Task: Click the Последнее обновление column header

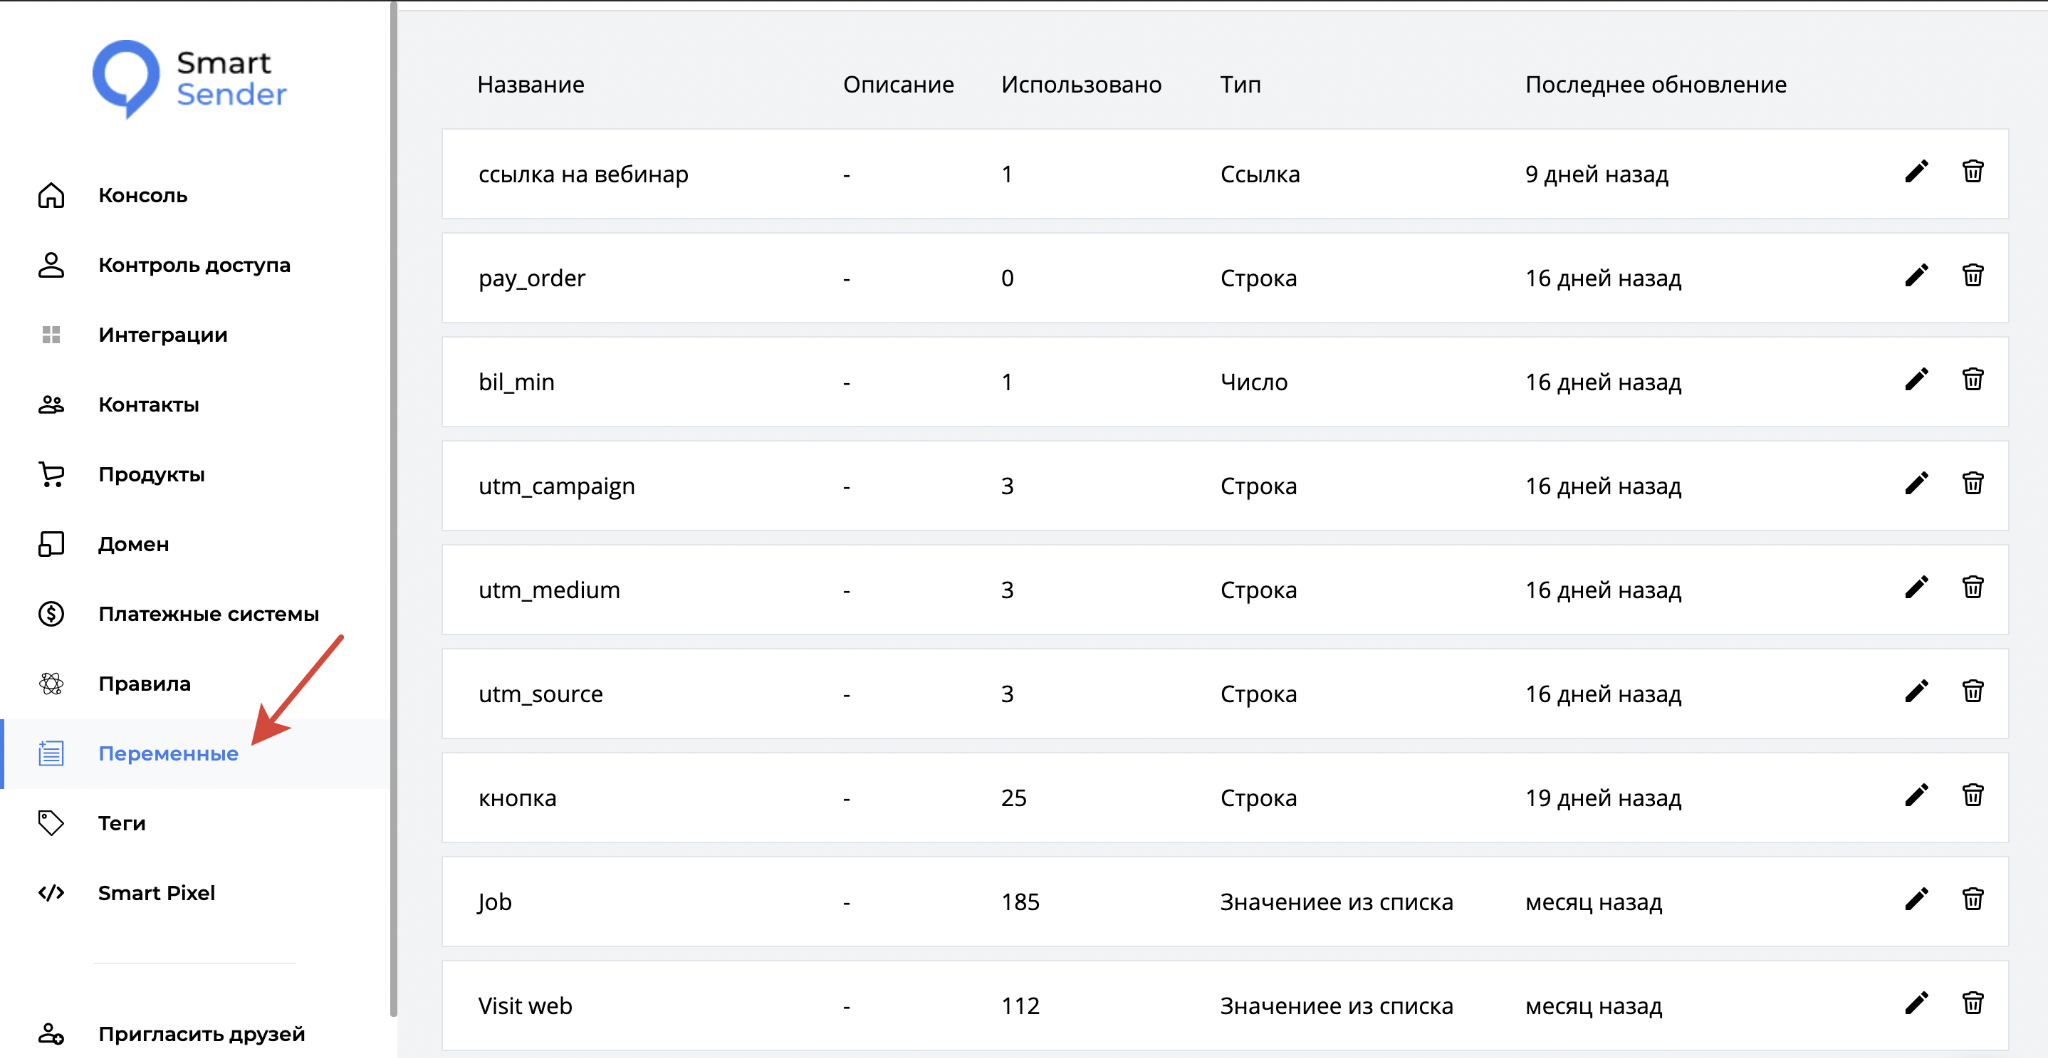Action: (1655, 85)
